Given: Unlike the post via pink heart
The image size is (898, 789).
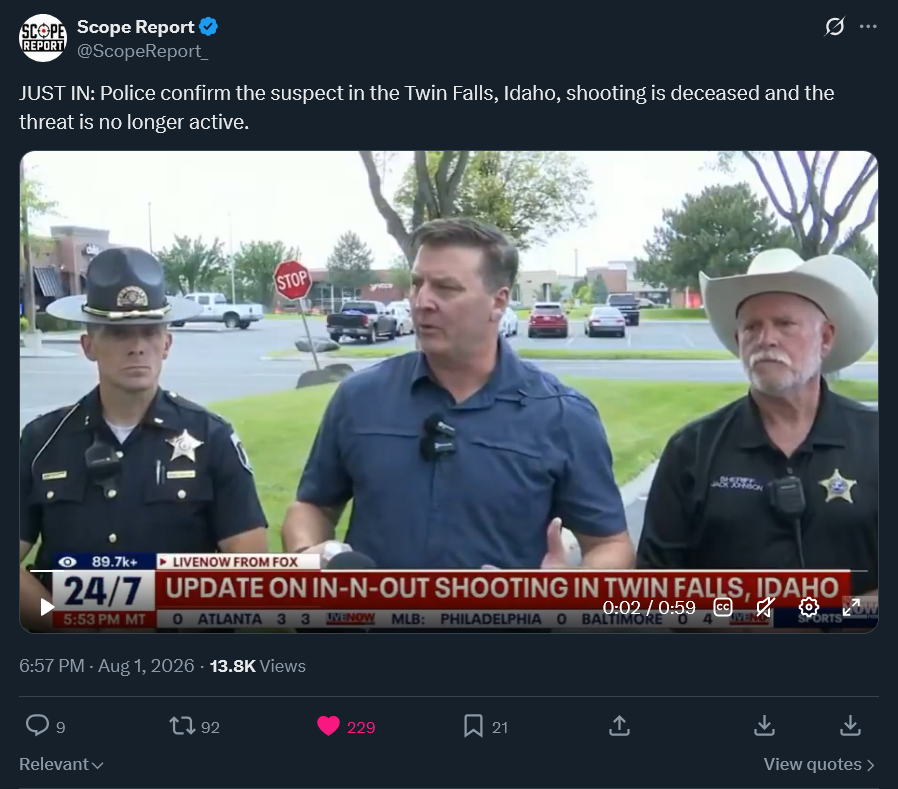Looking at the screenshot, I should (328, 726).
